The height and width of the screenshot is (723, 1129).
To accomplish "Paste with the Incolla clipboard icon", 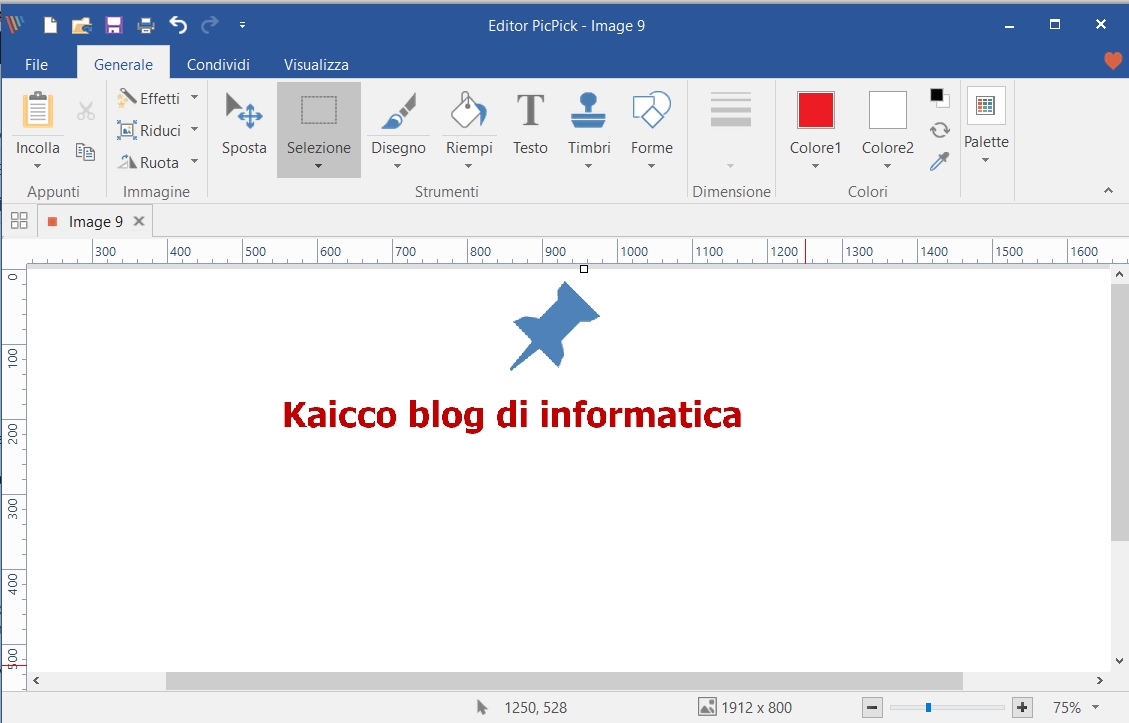I will point(37,110).
